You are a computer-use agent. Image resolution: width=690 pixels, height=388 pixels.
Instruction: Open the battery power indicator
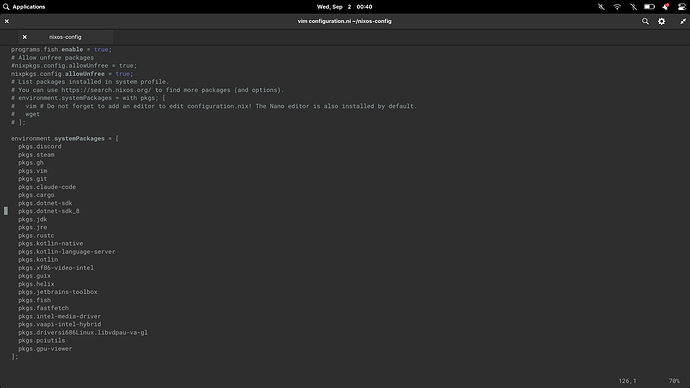point(649,7)
